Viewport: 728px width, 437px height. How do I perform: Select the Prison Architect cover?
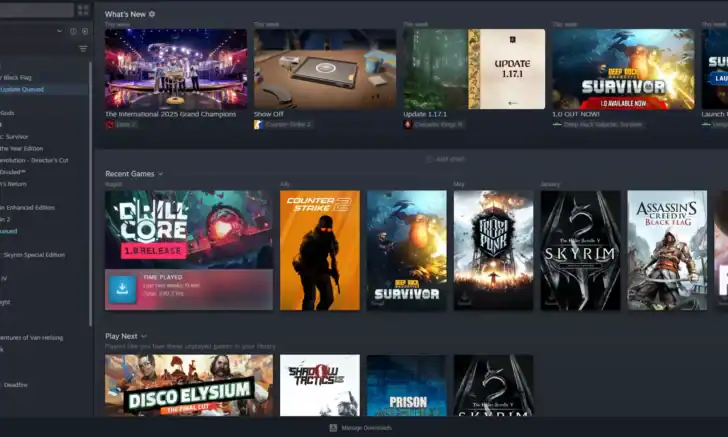[x=407, y=385]
